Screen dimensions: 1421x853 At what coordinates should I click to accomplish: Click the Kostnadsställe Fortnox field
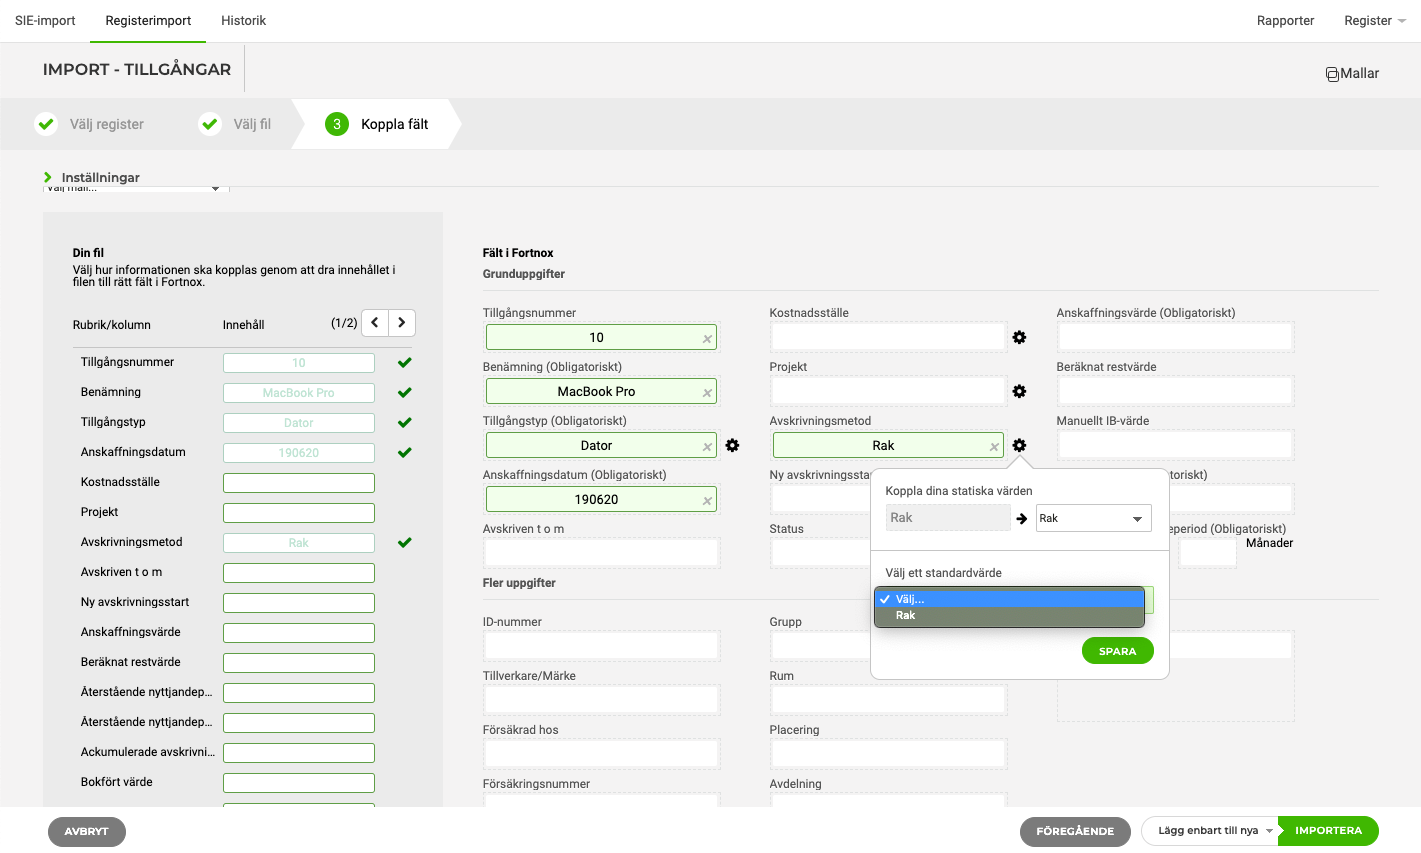coord(888,337)
